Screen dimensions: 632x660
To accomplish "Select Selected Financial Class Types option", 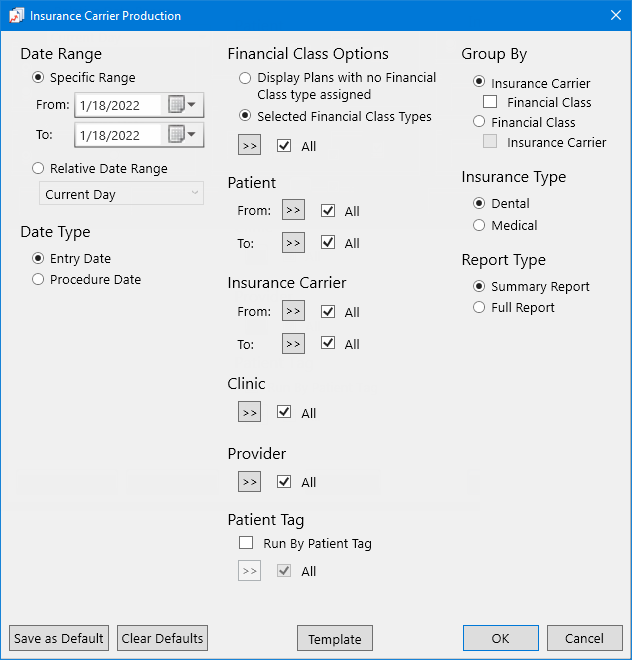I will [245, 116].
